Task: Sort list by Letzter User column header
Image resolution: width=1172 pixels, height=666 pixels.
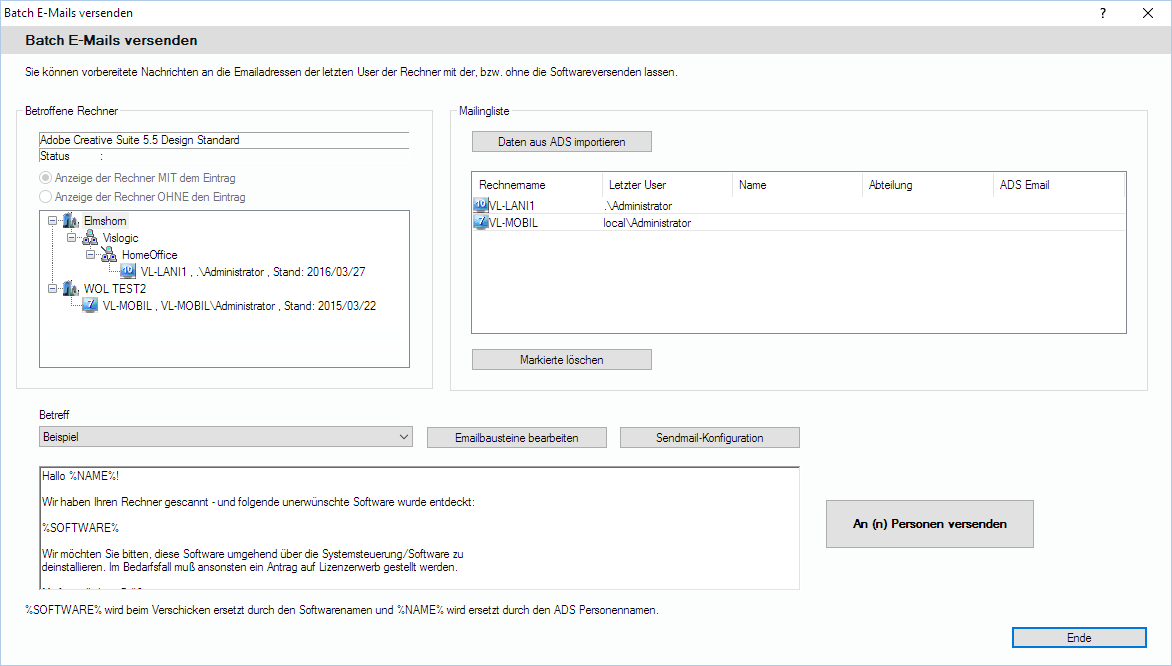Action: pos(667,185)
